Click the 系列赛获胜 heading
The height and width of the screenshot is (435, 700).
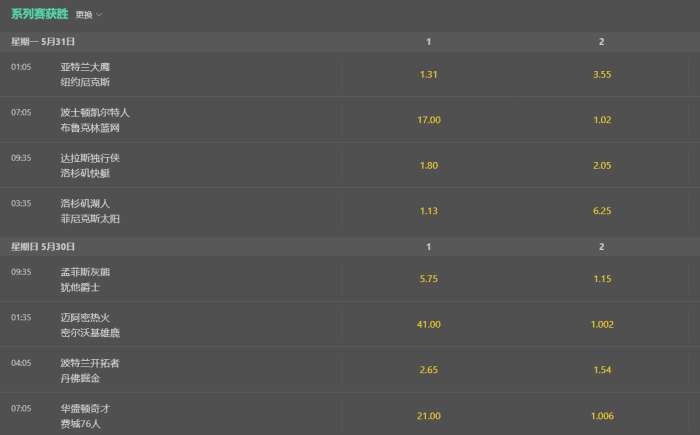(39, 15)
